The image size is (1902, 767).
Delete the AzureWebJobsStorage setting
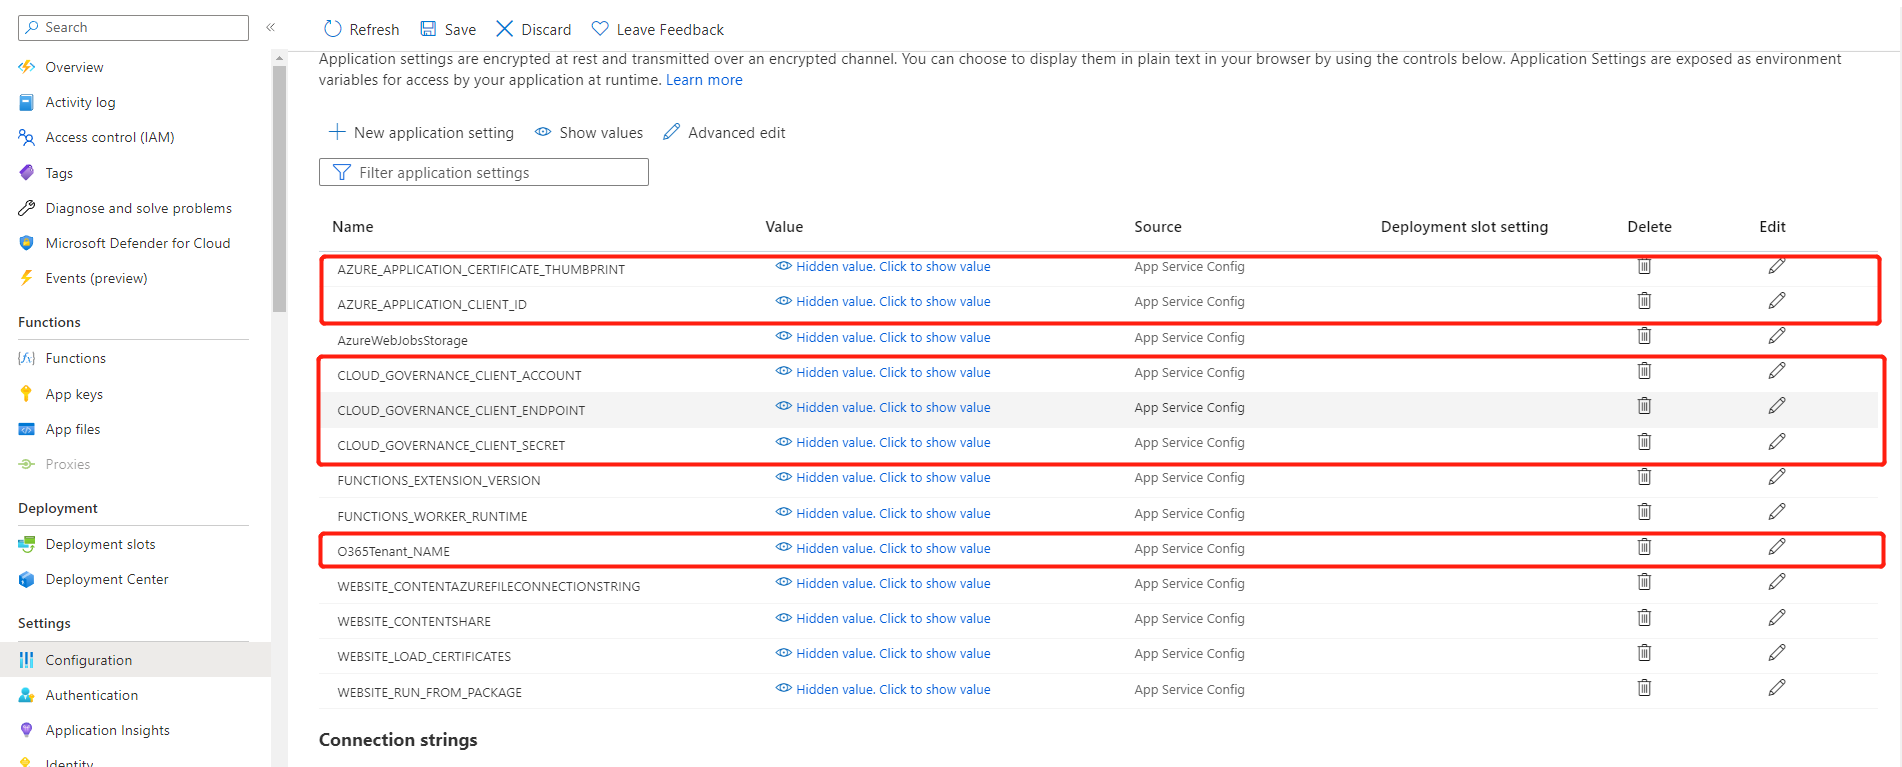coord(1644,336)
